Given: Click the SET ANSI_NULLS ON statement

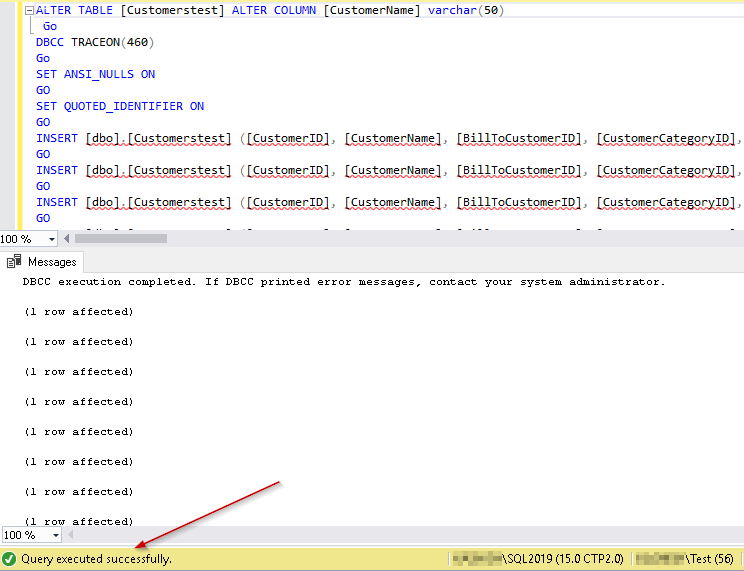Looking at the screenshot, I should pos(95,74).
